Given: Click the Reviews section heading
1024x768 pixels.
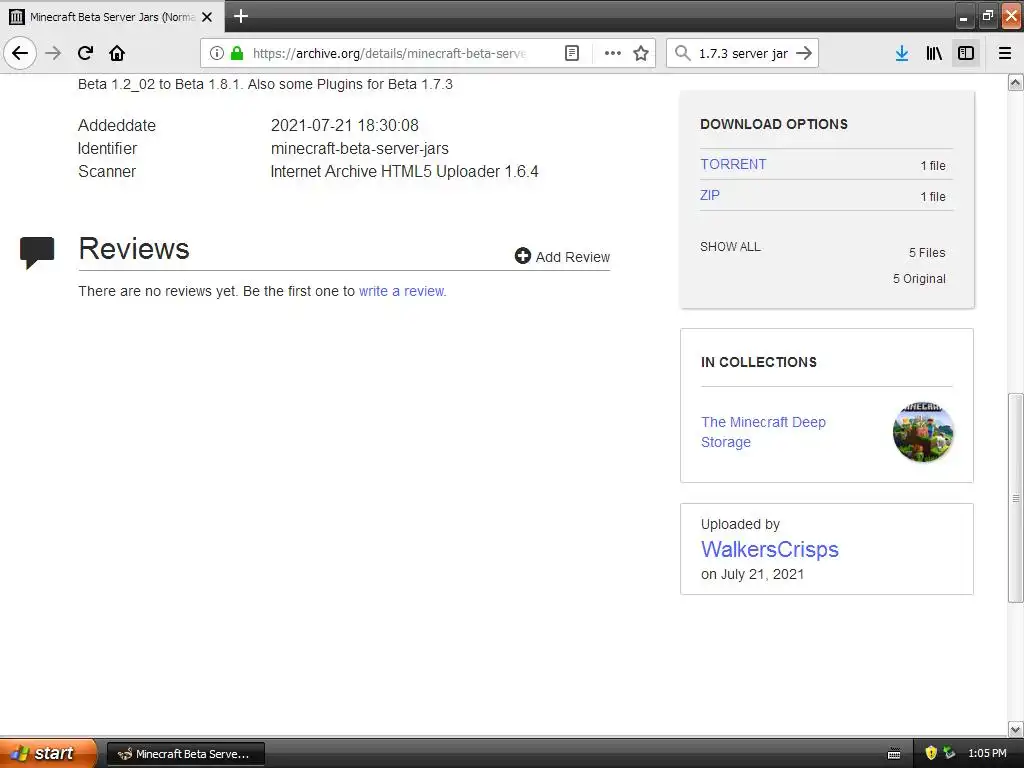Looking at the screenshot, I should coord(134,249).
